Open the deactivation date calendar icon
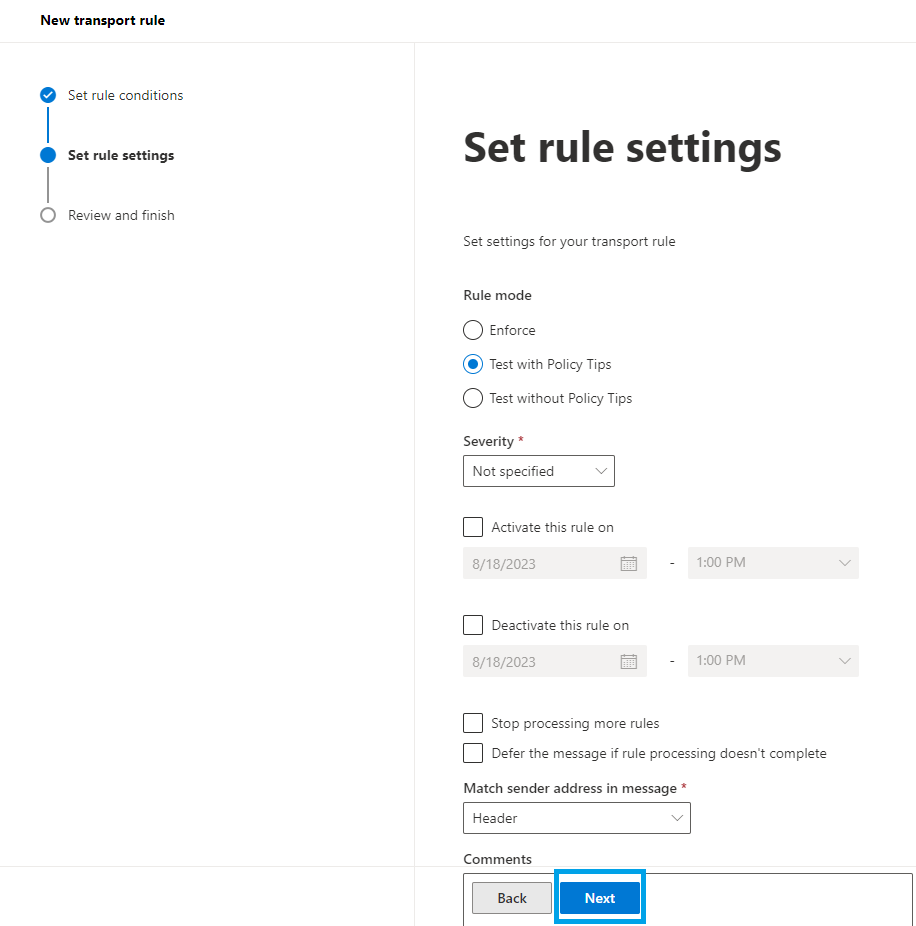Image resolution: width=916 pixels, height=926 pixels. tap(628, 661)
